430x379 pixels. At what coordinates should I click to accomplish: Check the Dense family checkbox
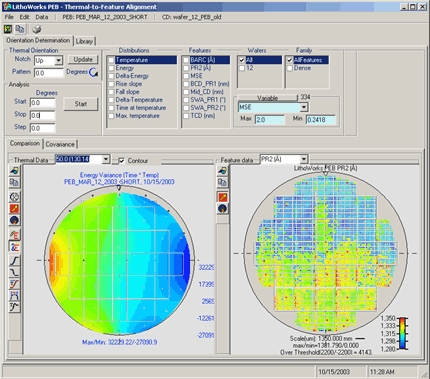pyautogui.click(x=290, y=68)
